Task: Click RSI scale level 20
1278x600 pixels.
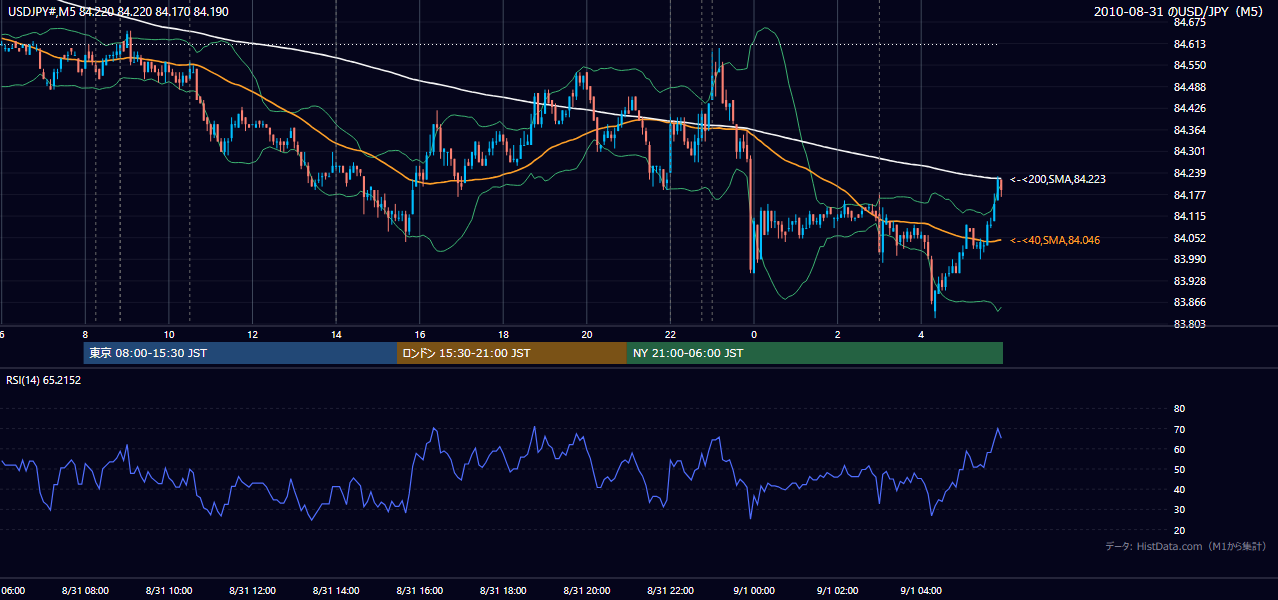Action: [1179, 531]
